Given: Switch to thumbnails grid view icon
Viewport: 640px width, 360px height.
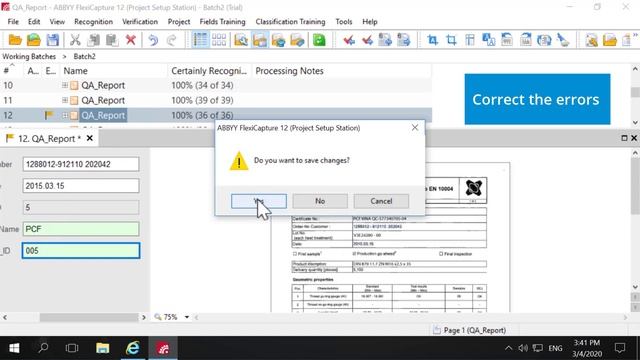Looking at the screenshot, I should coord(219,40).
